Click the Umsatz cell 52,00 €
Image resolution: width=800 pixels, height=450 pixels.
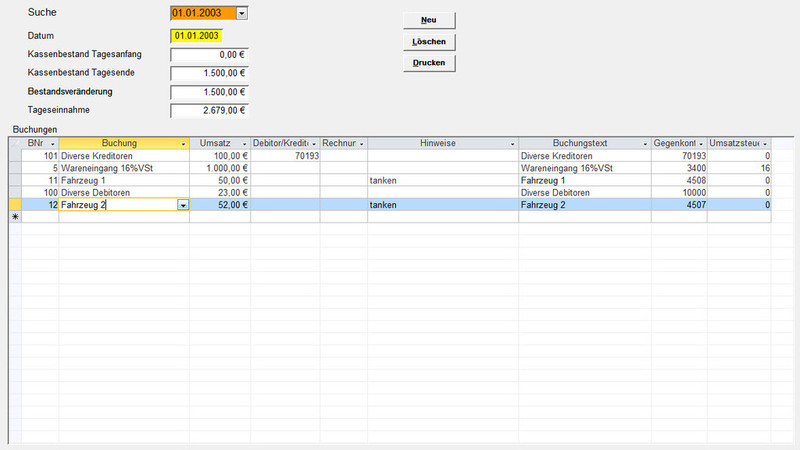click(220, 205)
